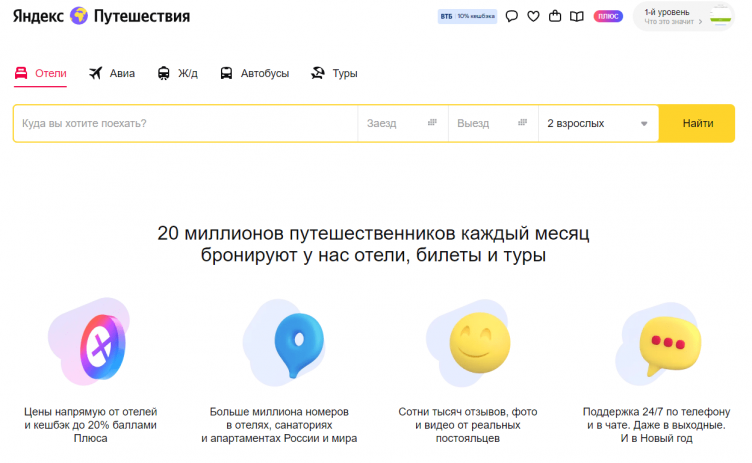752x463 pixels.
Task: Click 'Цены напрямую от отелей' text
Action: click(x=91, y=412)
